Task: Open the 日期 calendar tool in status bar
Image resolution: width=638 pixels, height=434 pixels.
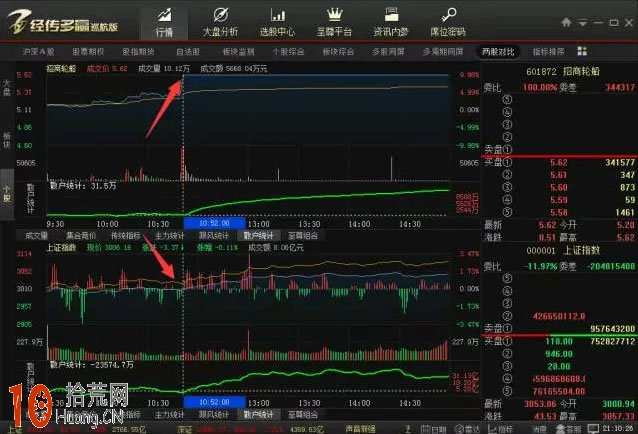Action: pyautogui.click(x=433, y=429)
